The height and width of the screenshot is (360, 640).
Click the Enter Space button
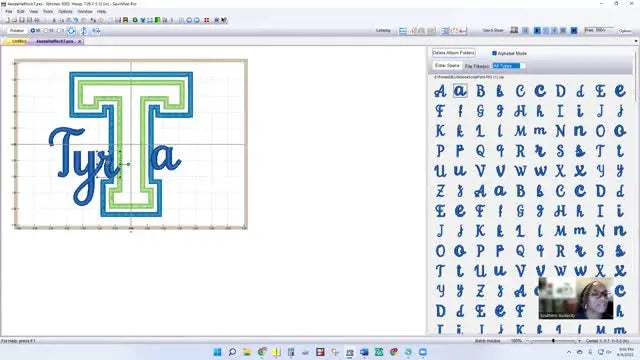tap(447, 65)
